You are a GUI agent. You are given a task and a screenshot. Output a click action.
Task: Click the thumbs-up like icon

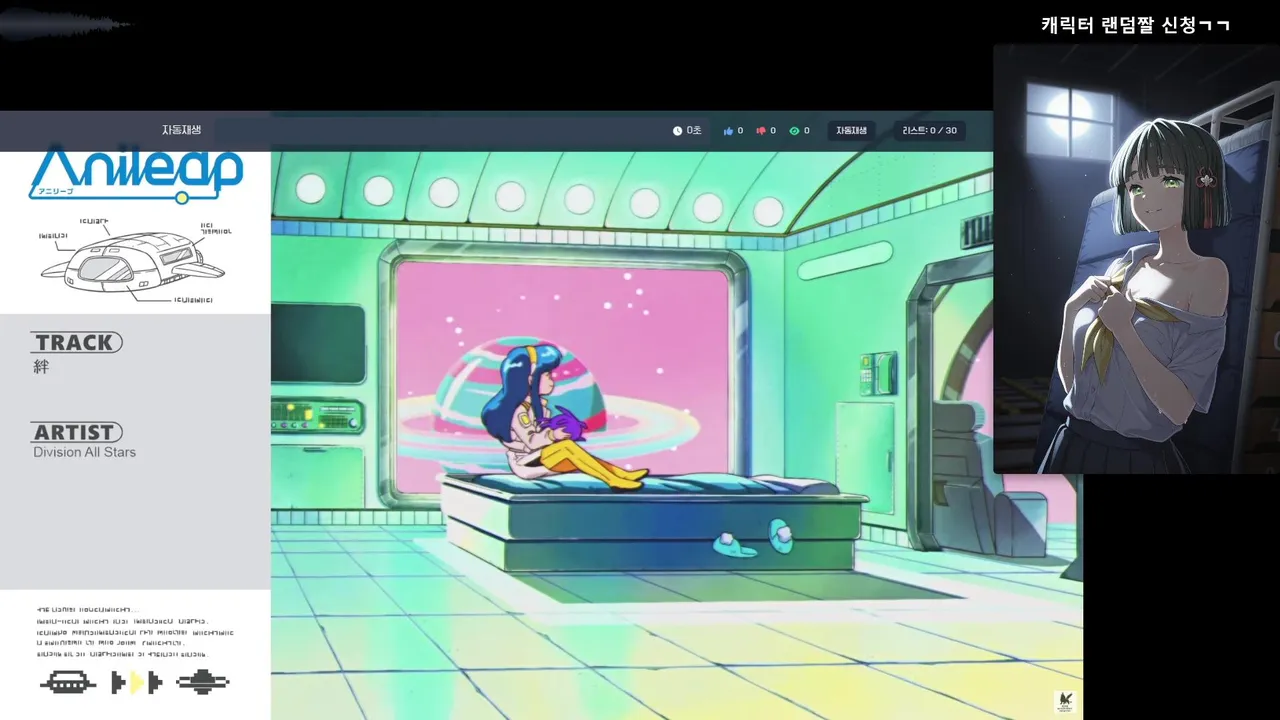point(729,131)
